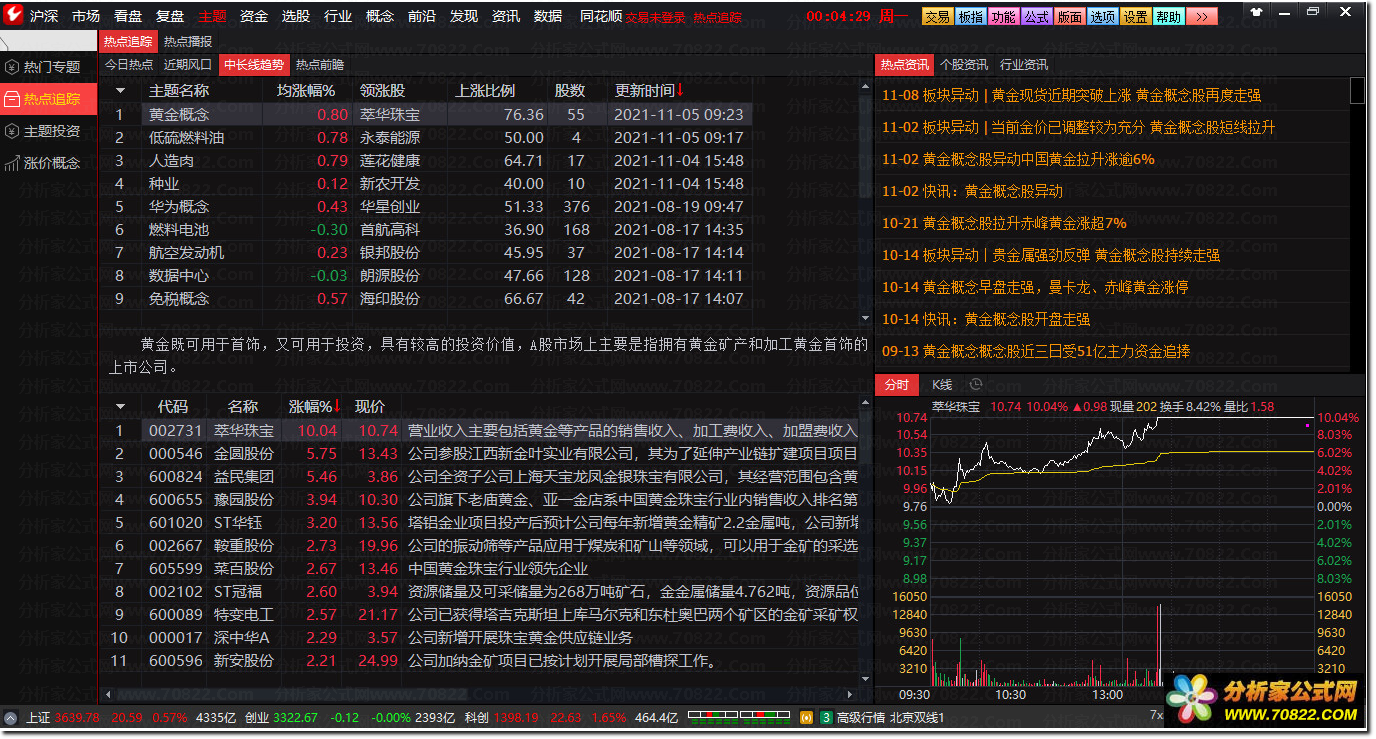Open the 资金 menu
This screenshot has width=1376, height=739.
pyautogui.click(x=253, y=16)
